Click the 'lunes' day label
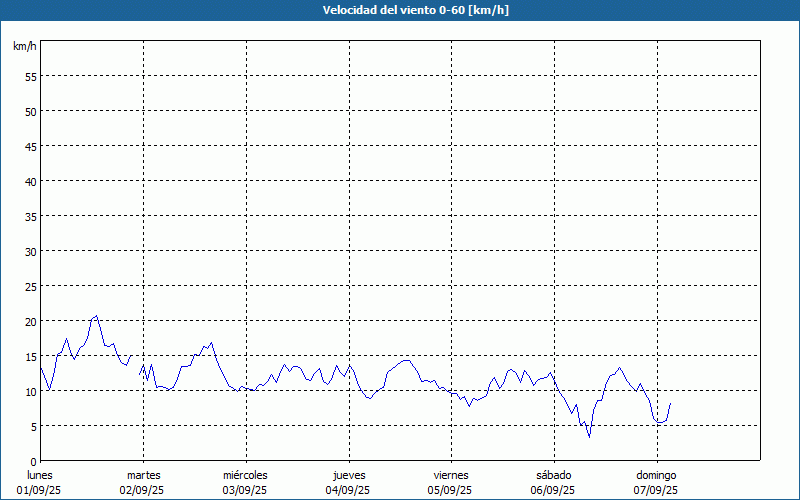 tap(40, 475)
